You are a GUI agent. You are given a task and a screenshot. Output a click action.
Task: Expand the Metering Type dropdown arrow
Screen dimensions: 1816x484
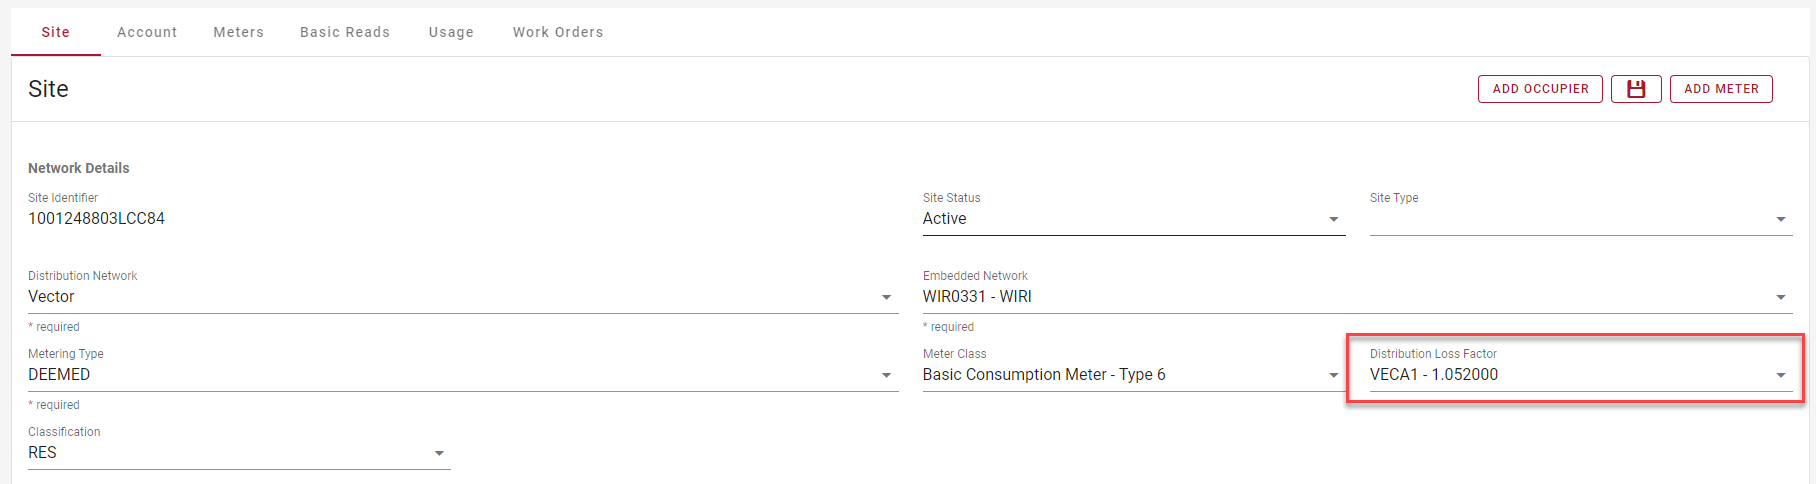click(886, 375)
